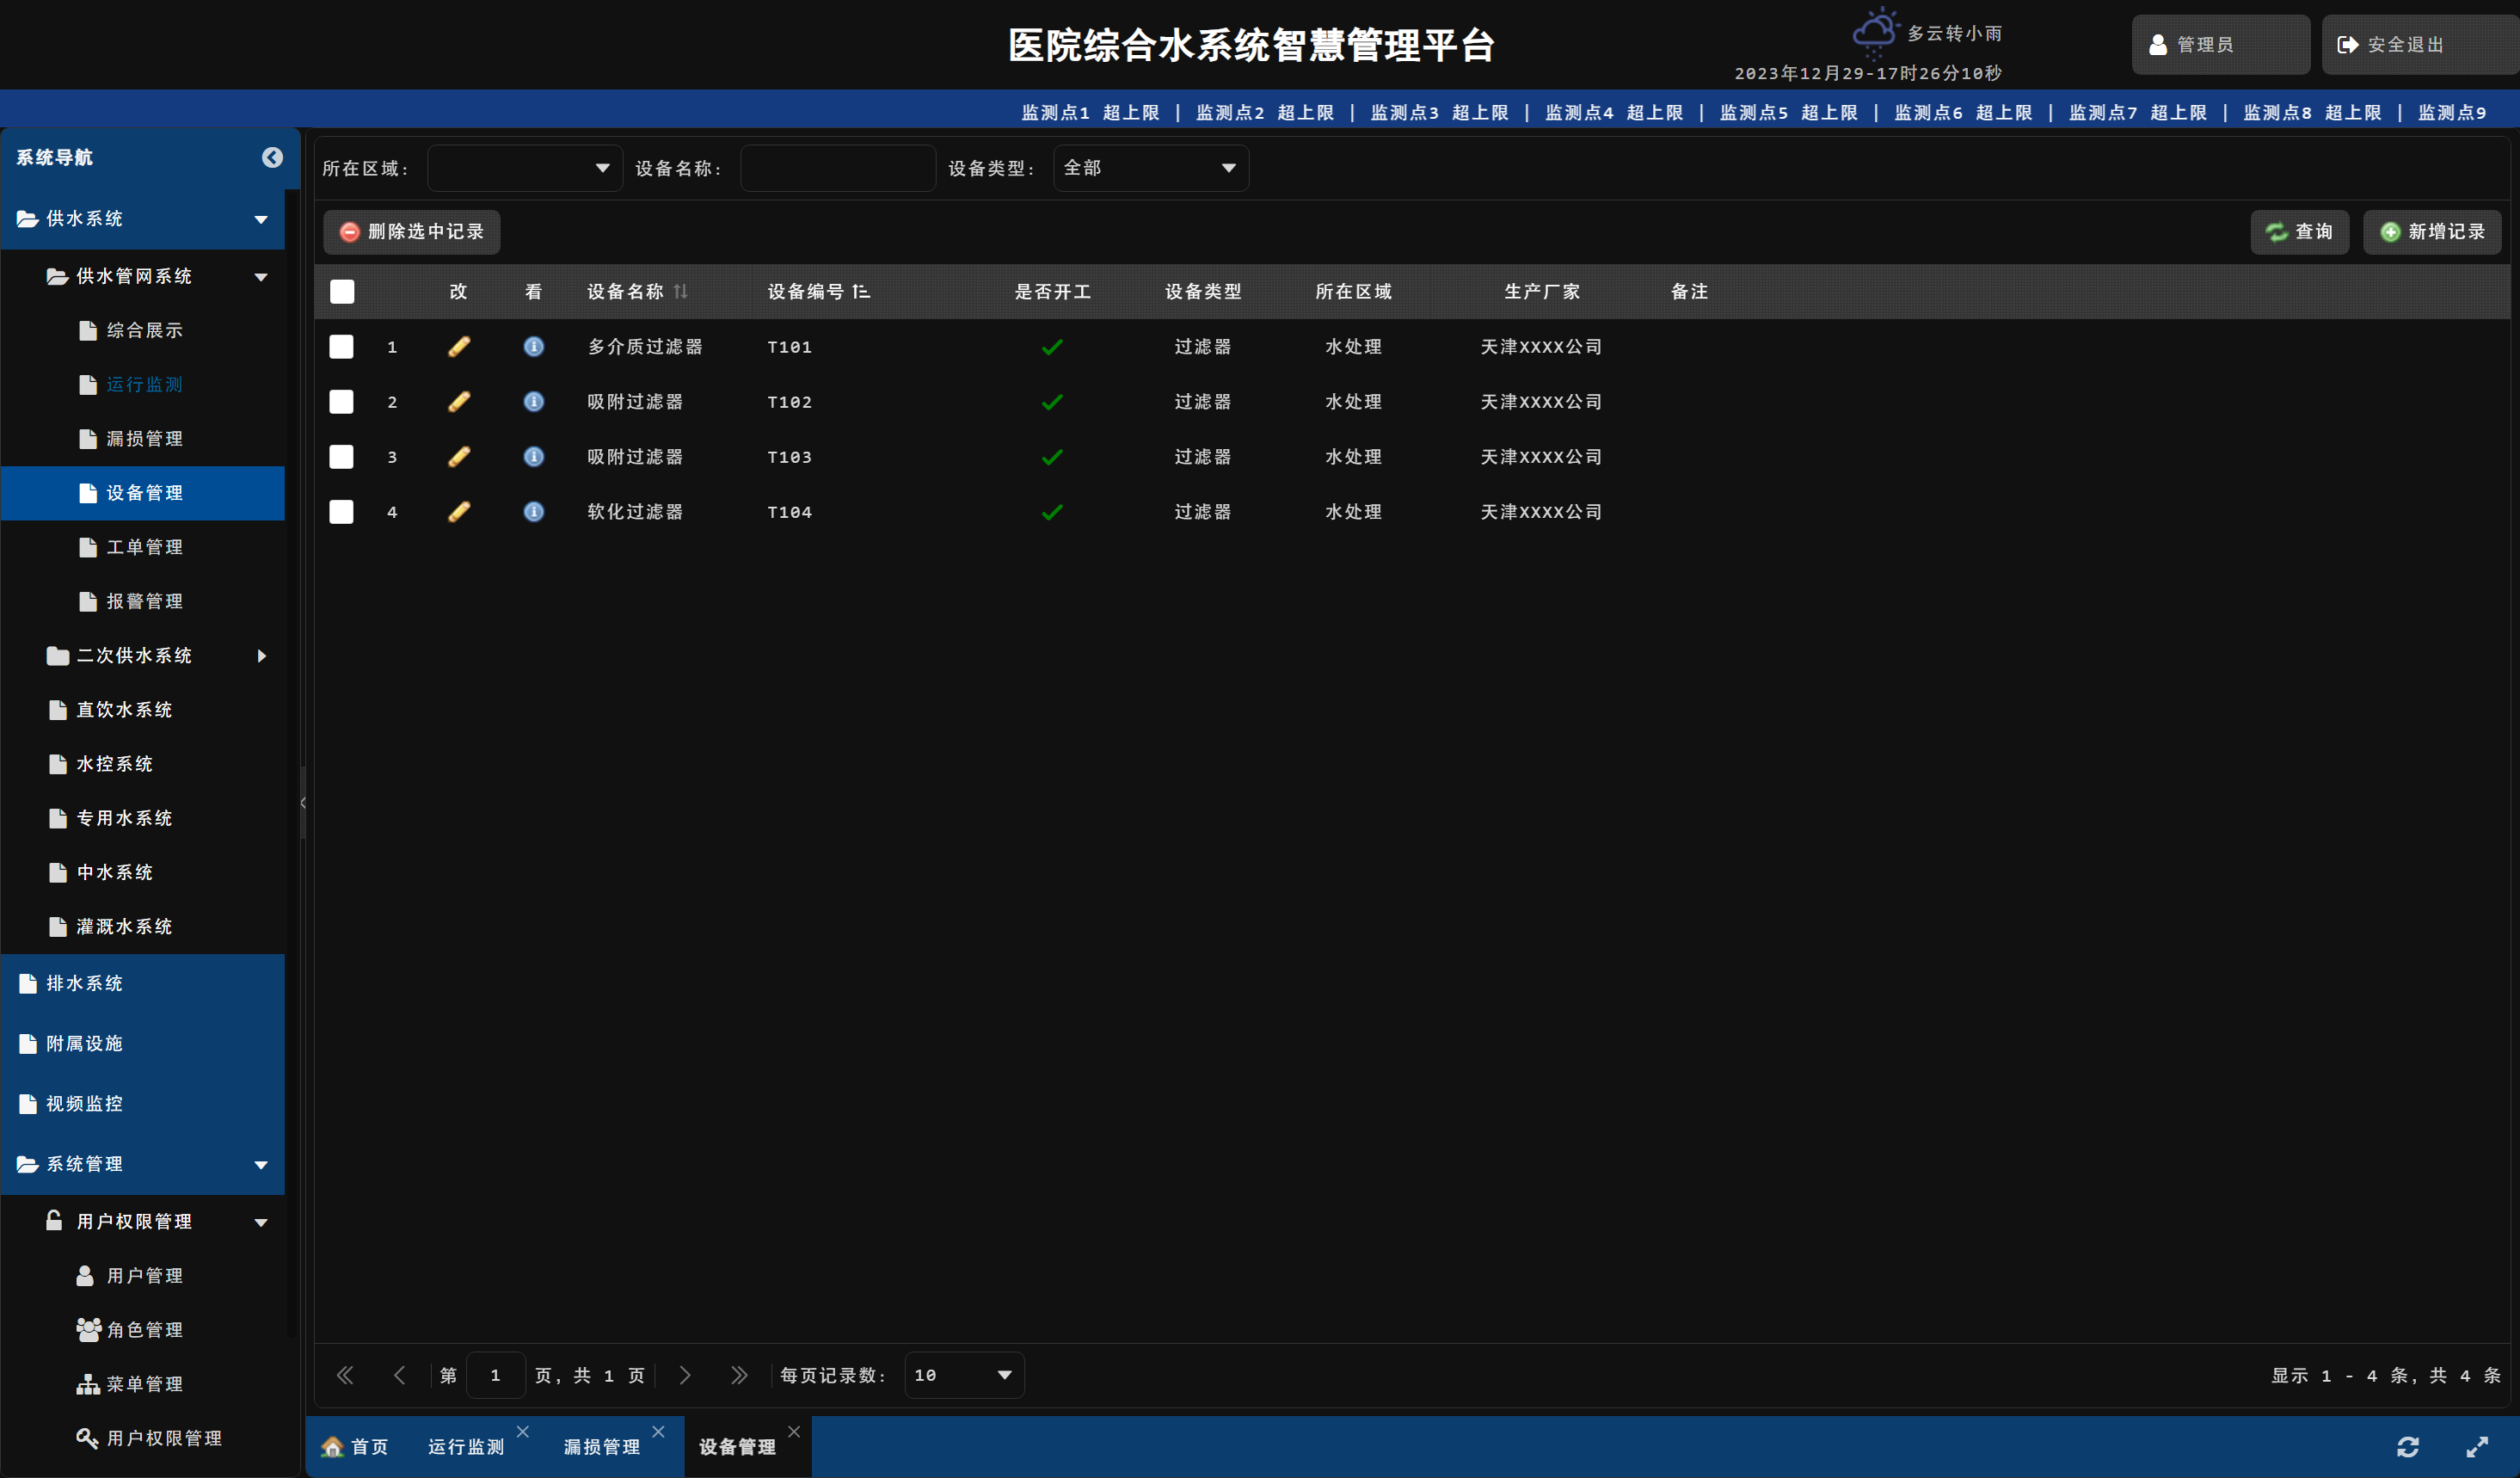Image resolution: width=2520 pixels, height=1478 pixels.
Task: Click the 删除选中记录 button
Action: 411,232
